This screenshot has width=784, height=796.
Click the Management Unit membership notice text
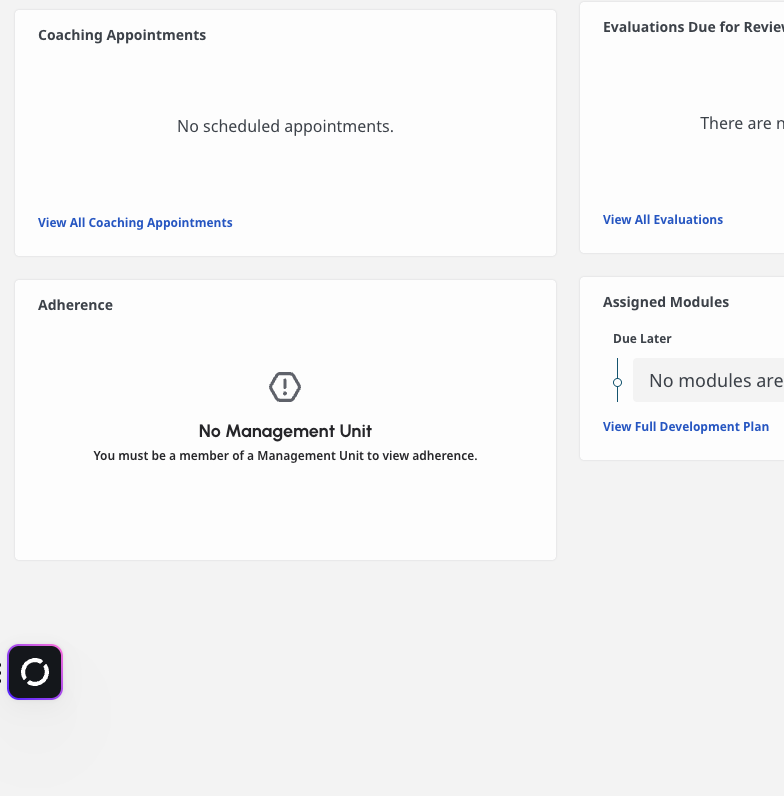pyautogui.click(x=285, y=455)
